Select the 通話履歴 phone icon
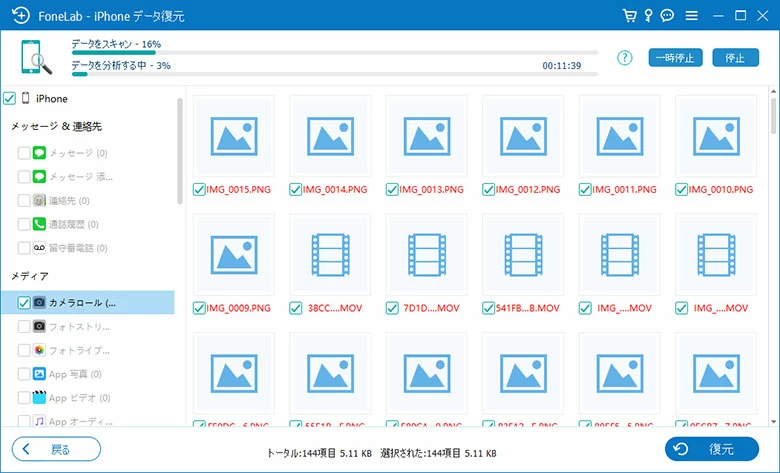The width and height of the screenshot is (780, 473). click(39, 224)
